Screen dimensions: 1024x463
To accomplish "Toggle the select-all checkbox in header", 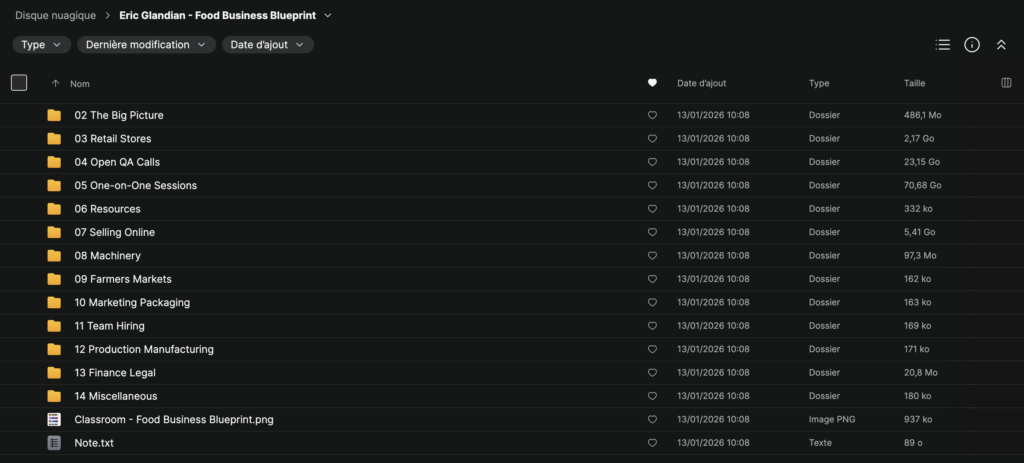I will (19, 83).
